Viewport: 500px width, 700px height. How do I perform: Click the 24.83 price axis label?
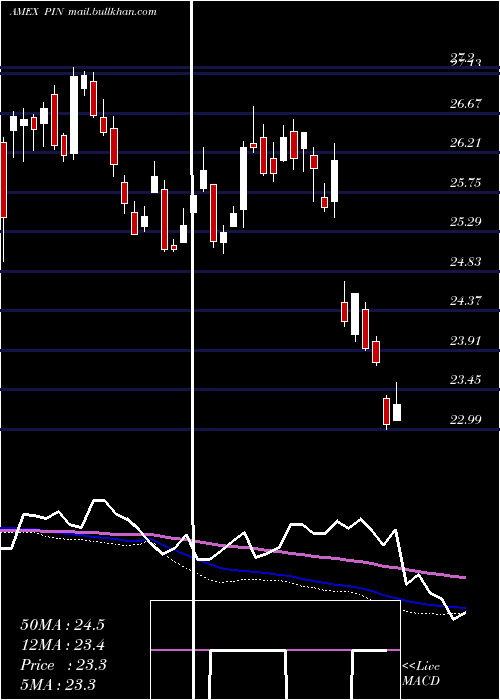(466, 262)
